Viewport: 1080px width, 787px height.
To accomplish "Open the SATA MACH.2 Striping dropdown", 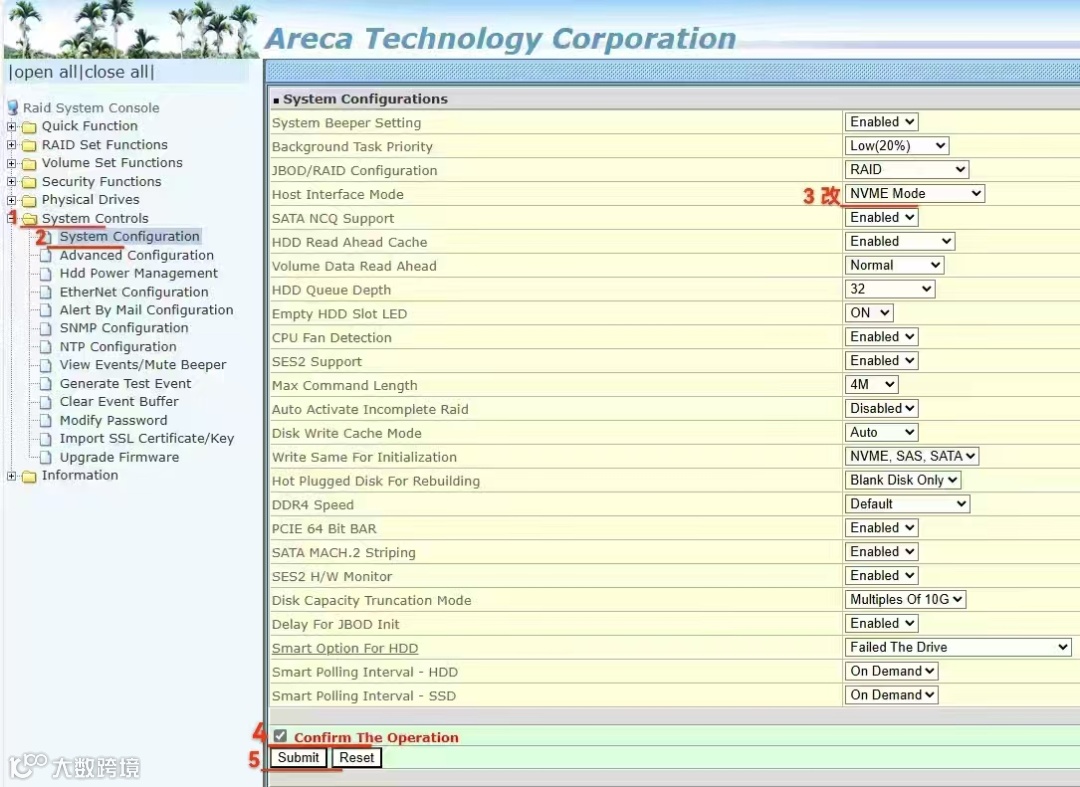I will [882, 552].
